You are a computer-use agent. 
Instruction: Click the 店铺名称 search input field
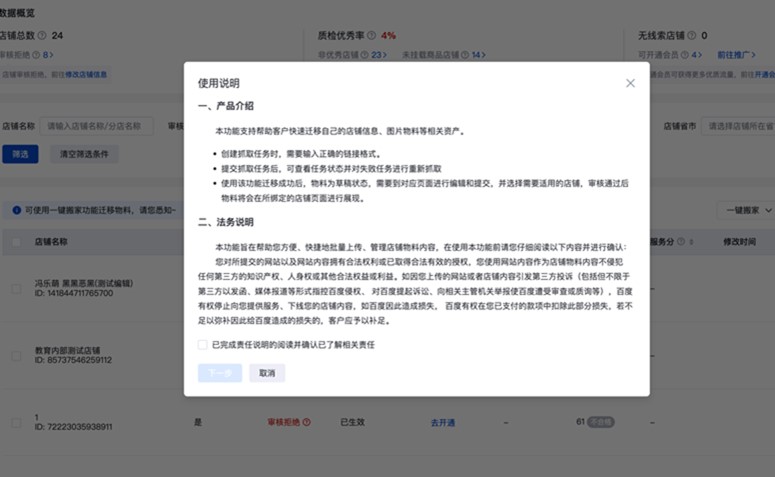(95, 126)
